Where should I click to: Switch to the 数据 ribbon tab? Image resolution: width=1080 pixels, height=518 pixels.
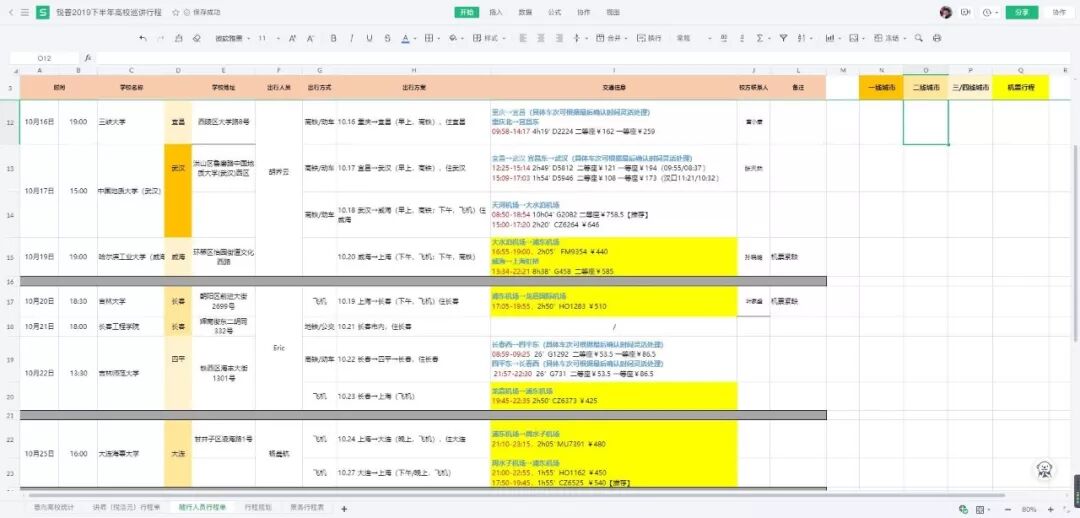tap(525, 12)
